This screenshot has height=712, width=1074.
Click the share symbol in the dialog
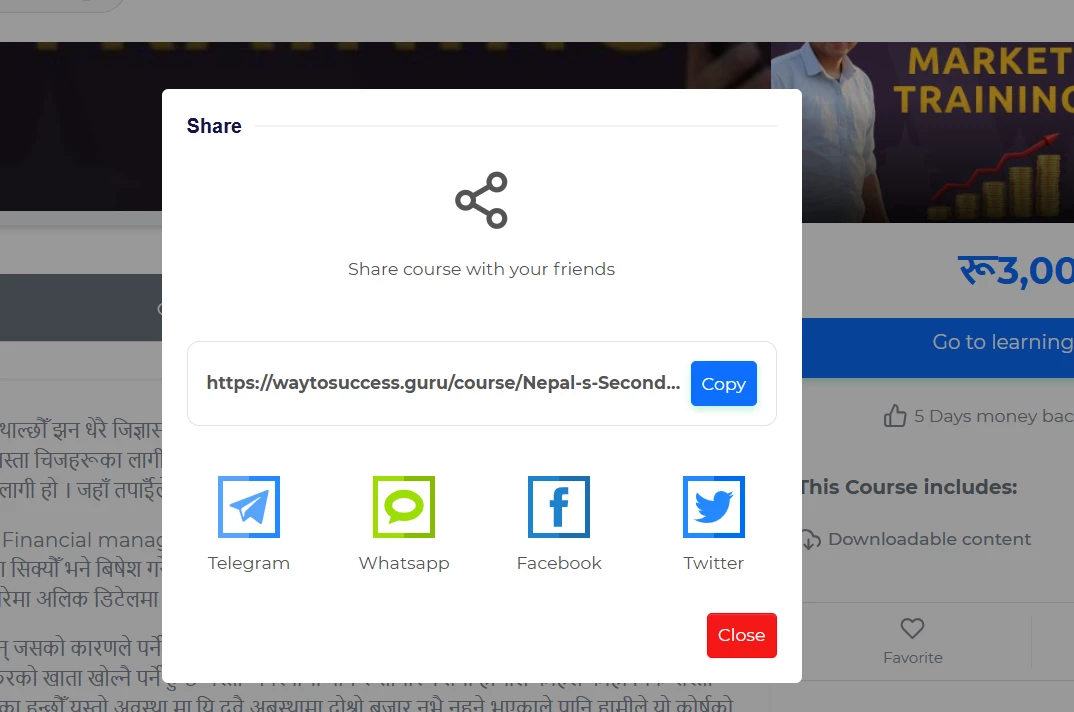(482, 200)
